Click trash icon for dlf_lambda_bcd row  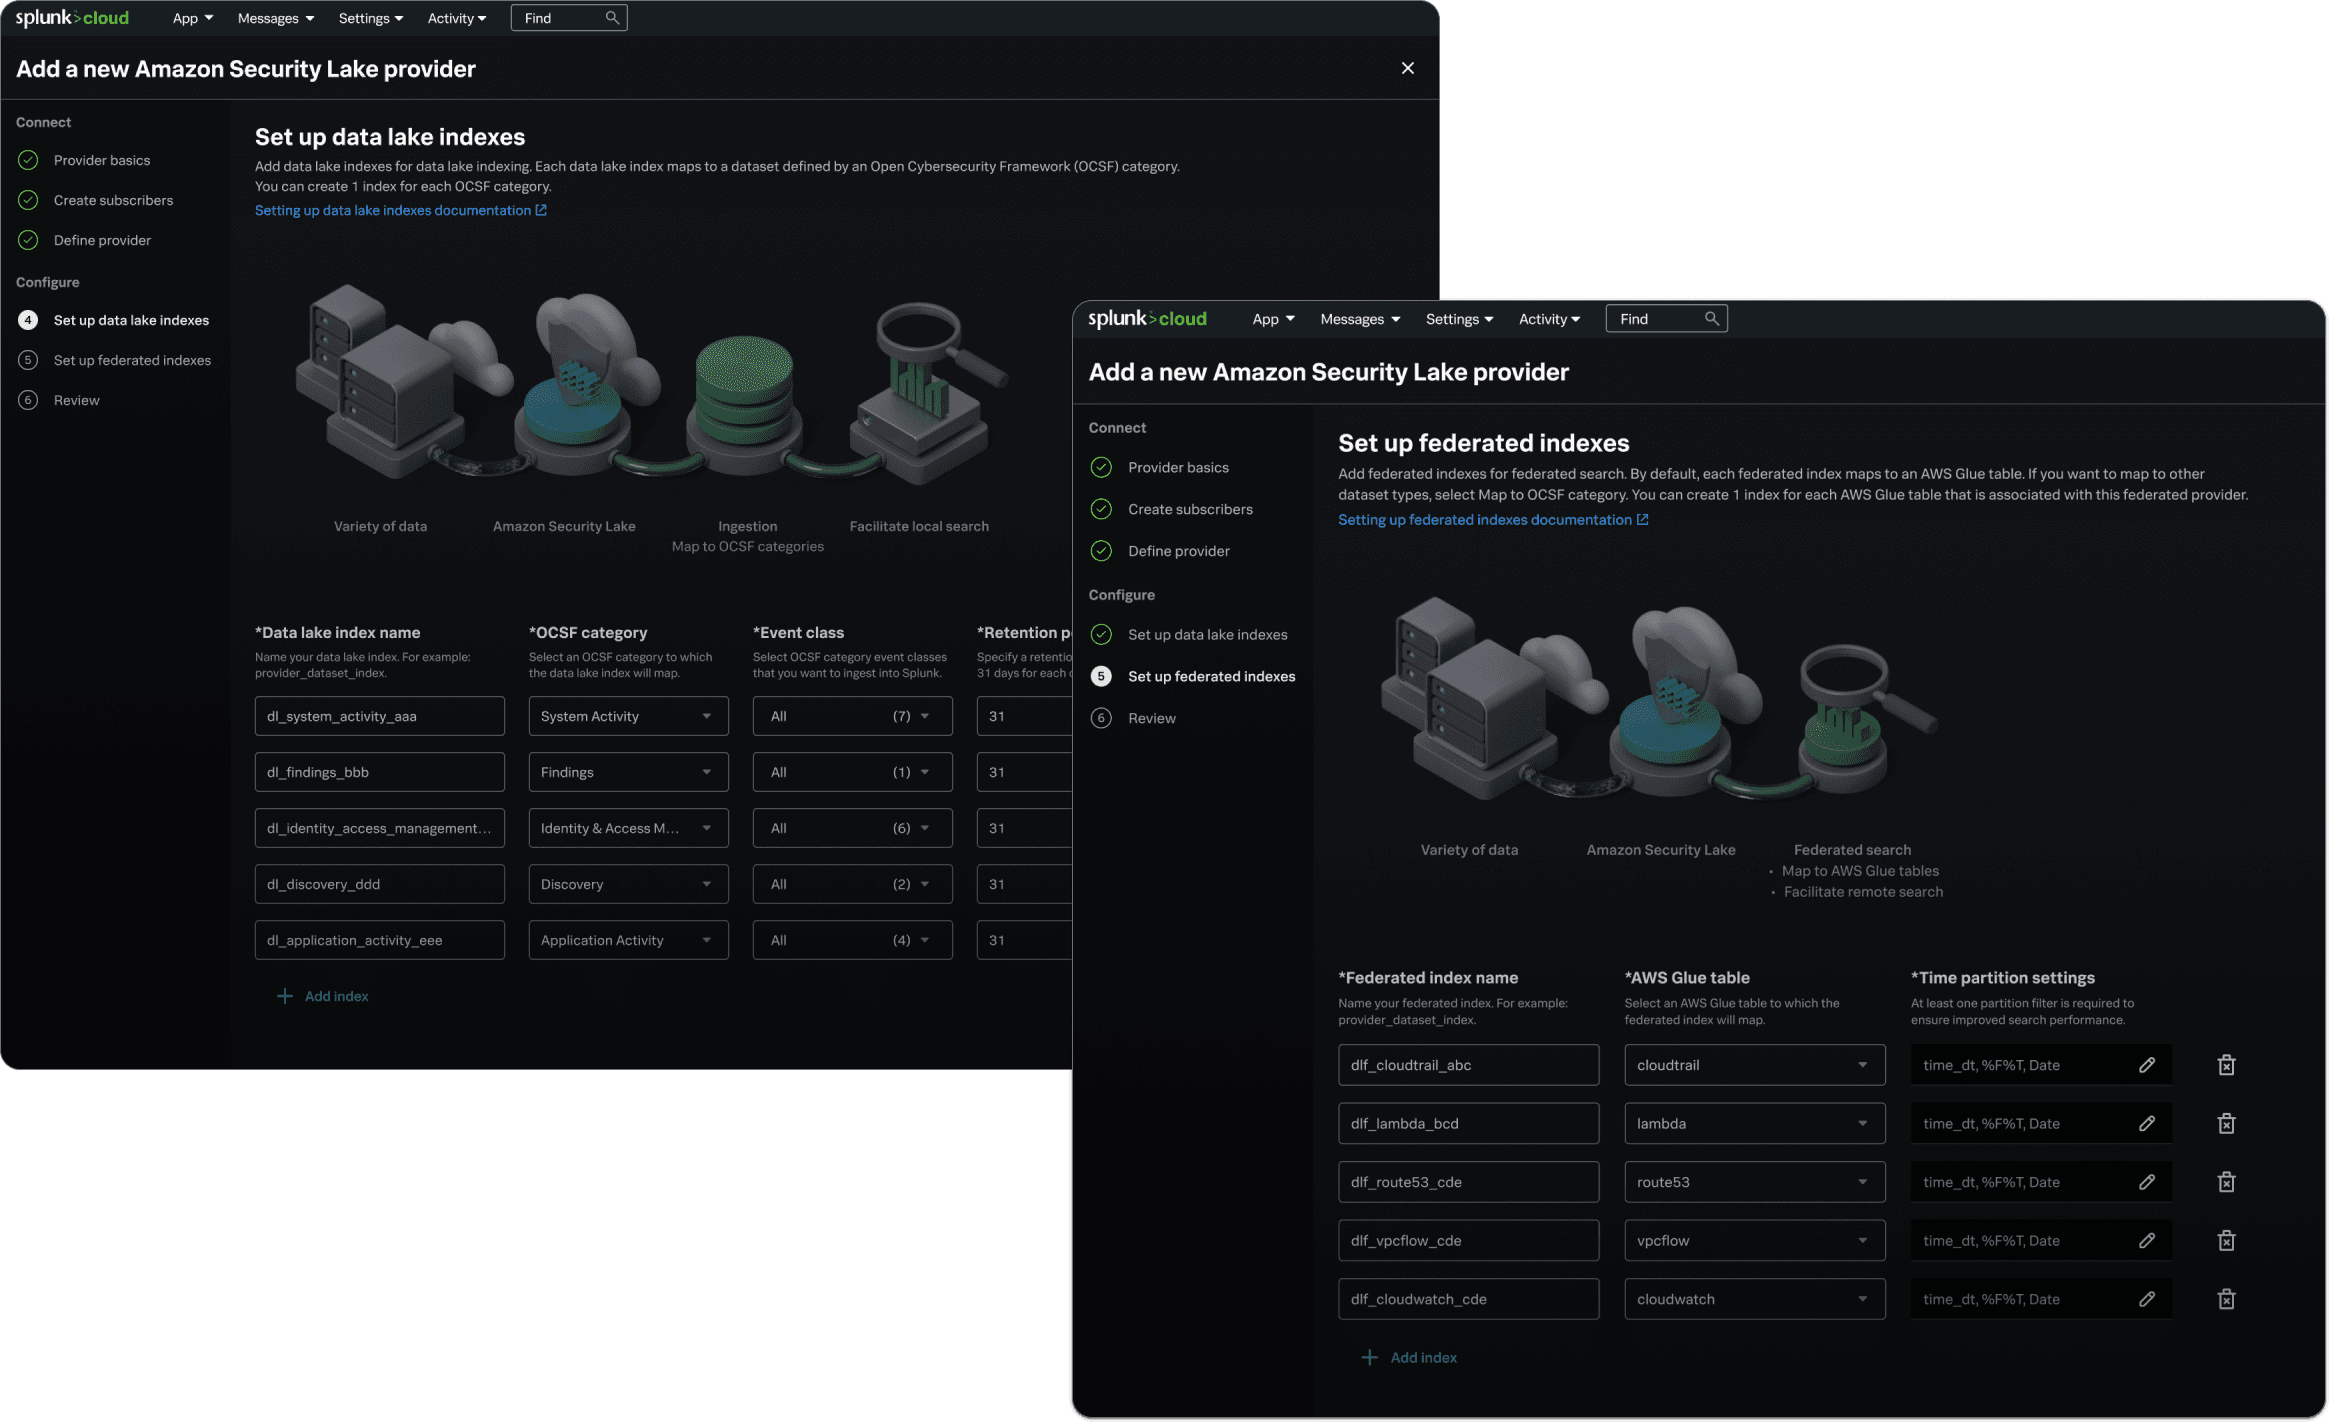pyautogui.click(x=2226, y=1124)
